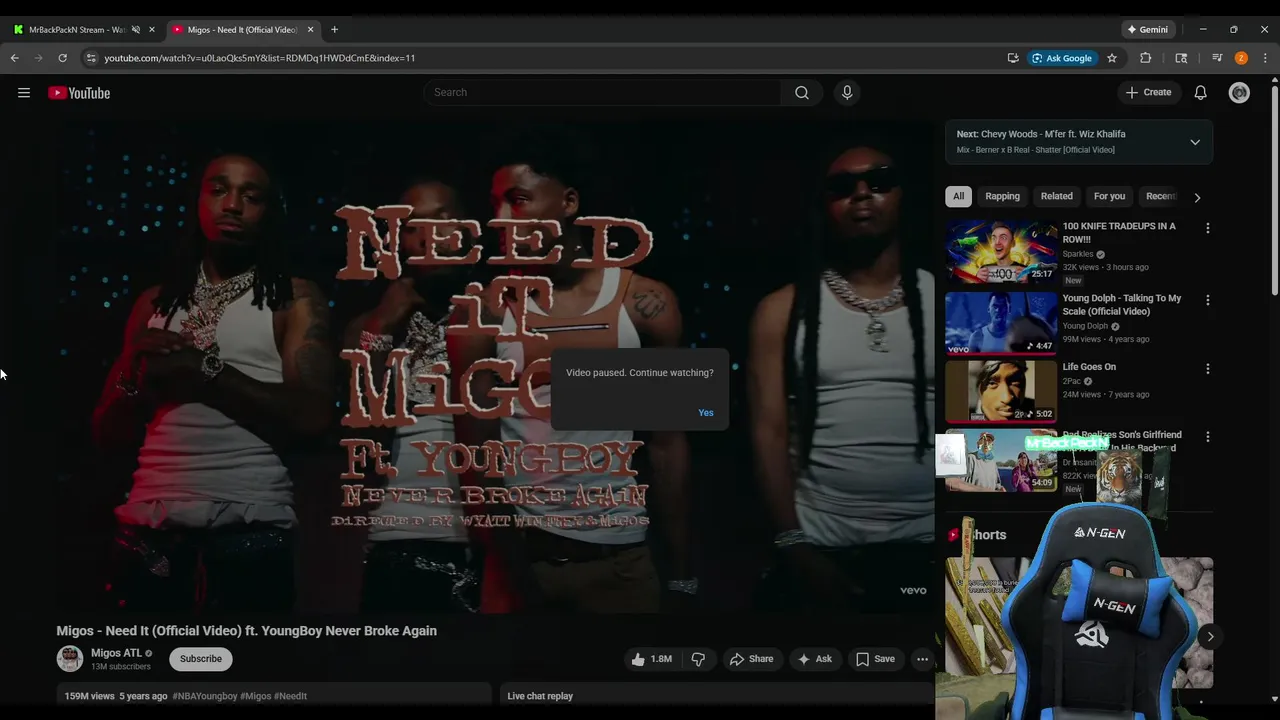The height and width of the screenshot is (720, 1280).
Task: Save the video to playlist
Action: [x=875, y=659]
